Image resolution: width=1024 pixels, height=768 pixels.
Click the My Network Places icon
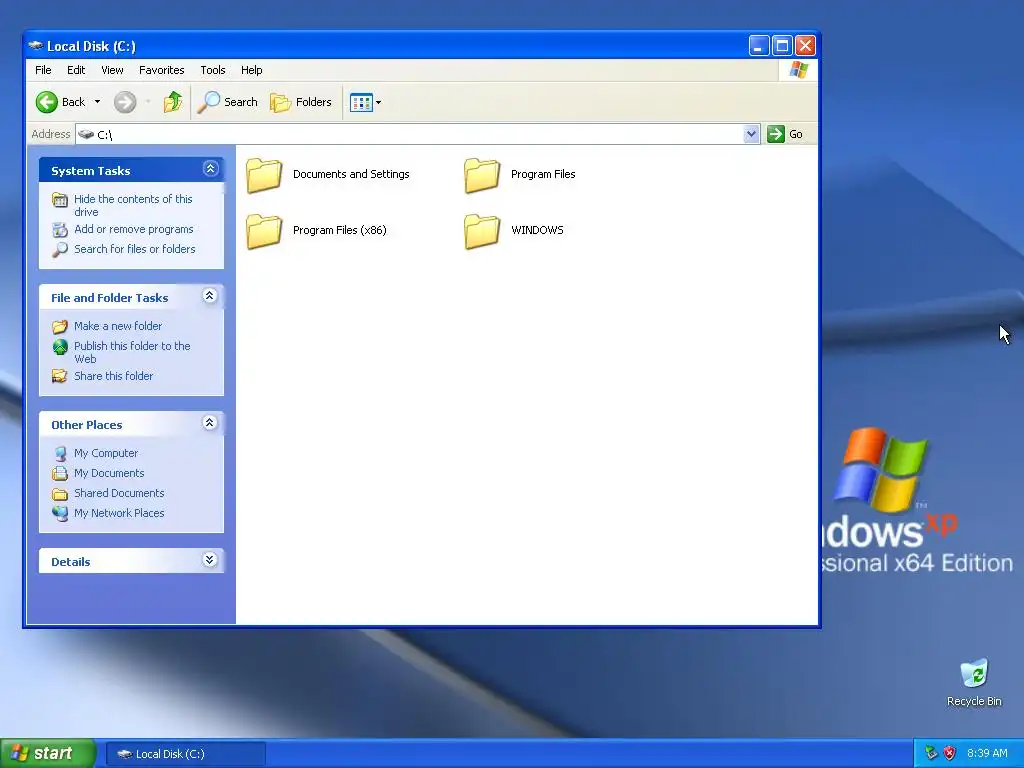click(x=60, y=513)
